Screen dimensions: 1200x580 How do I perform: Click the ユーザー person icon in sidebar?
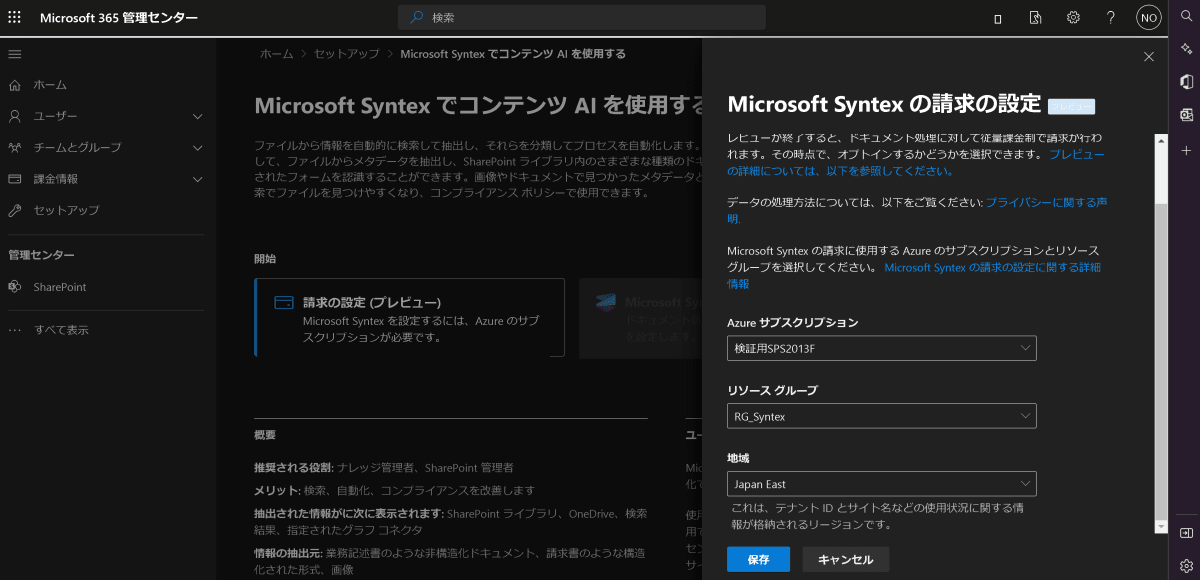15,116
